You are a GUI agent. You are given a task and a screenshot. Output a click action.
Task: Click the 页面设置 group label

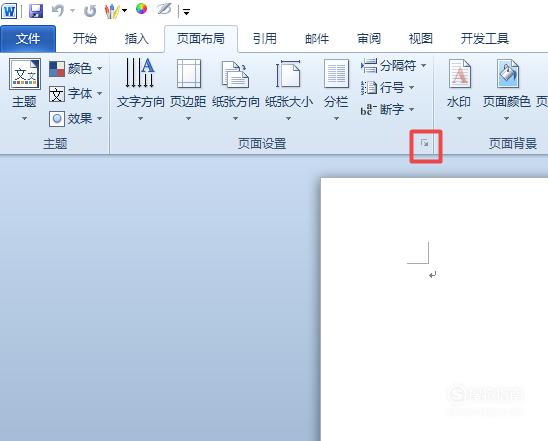pyautogui.click(x=262, y=144)
